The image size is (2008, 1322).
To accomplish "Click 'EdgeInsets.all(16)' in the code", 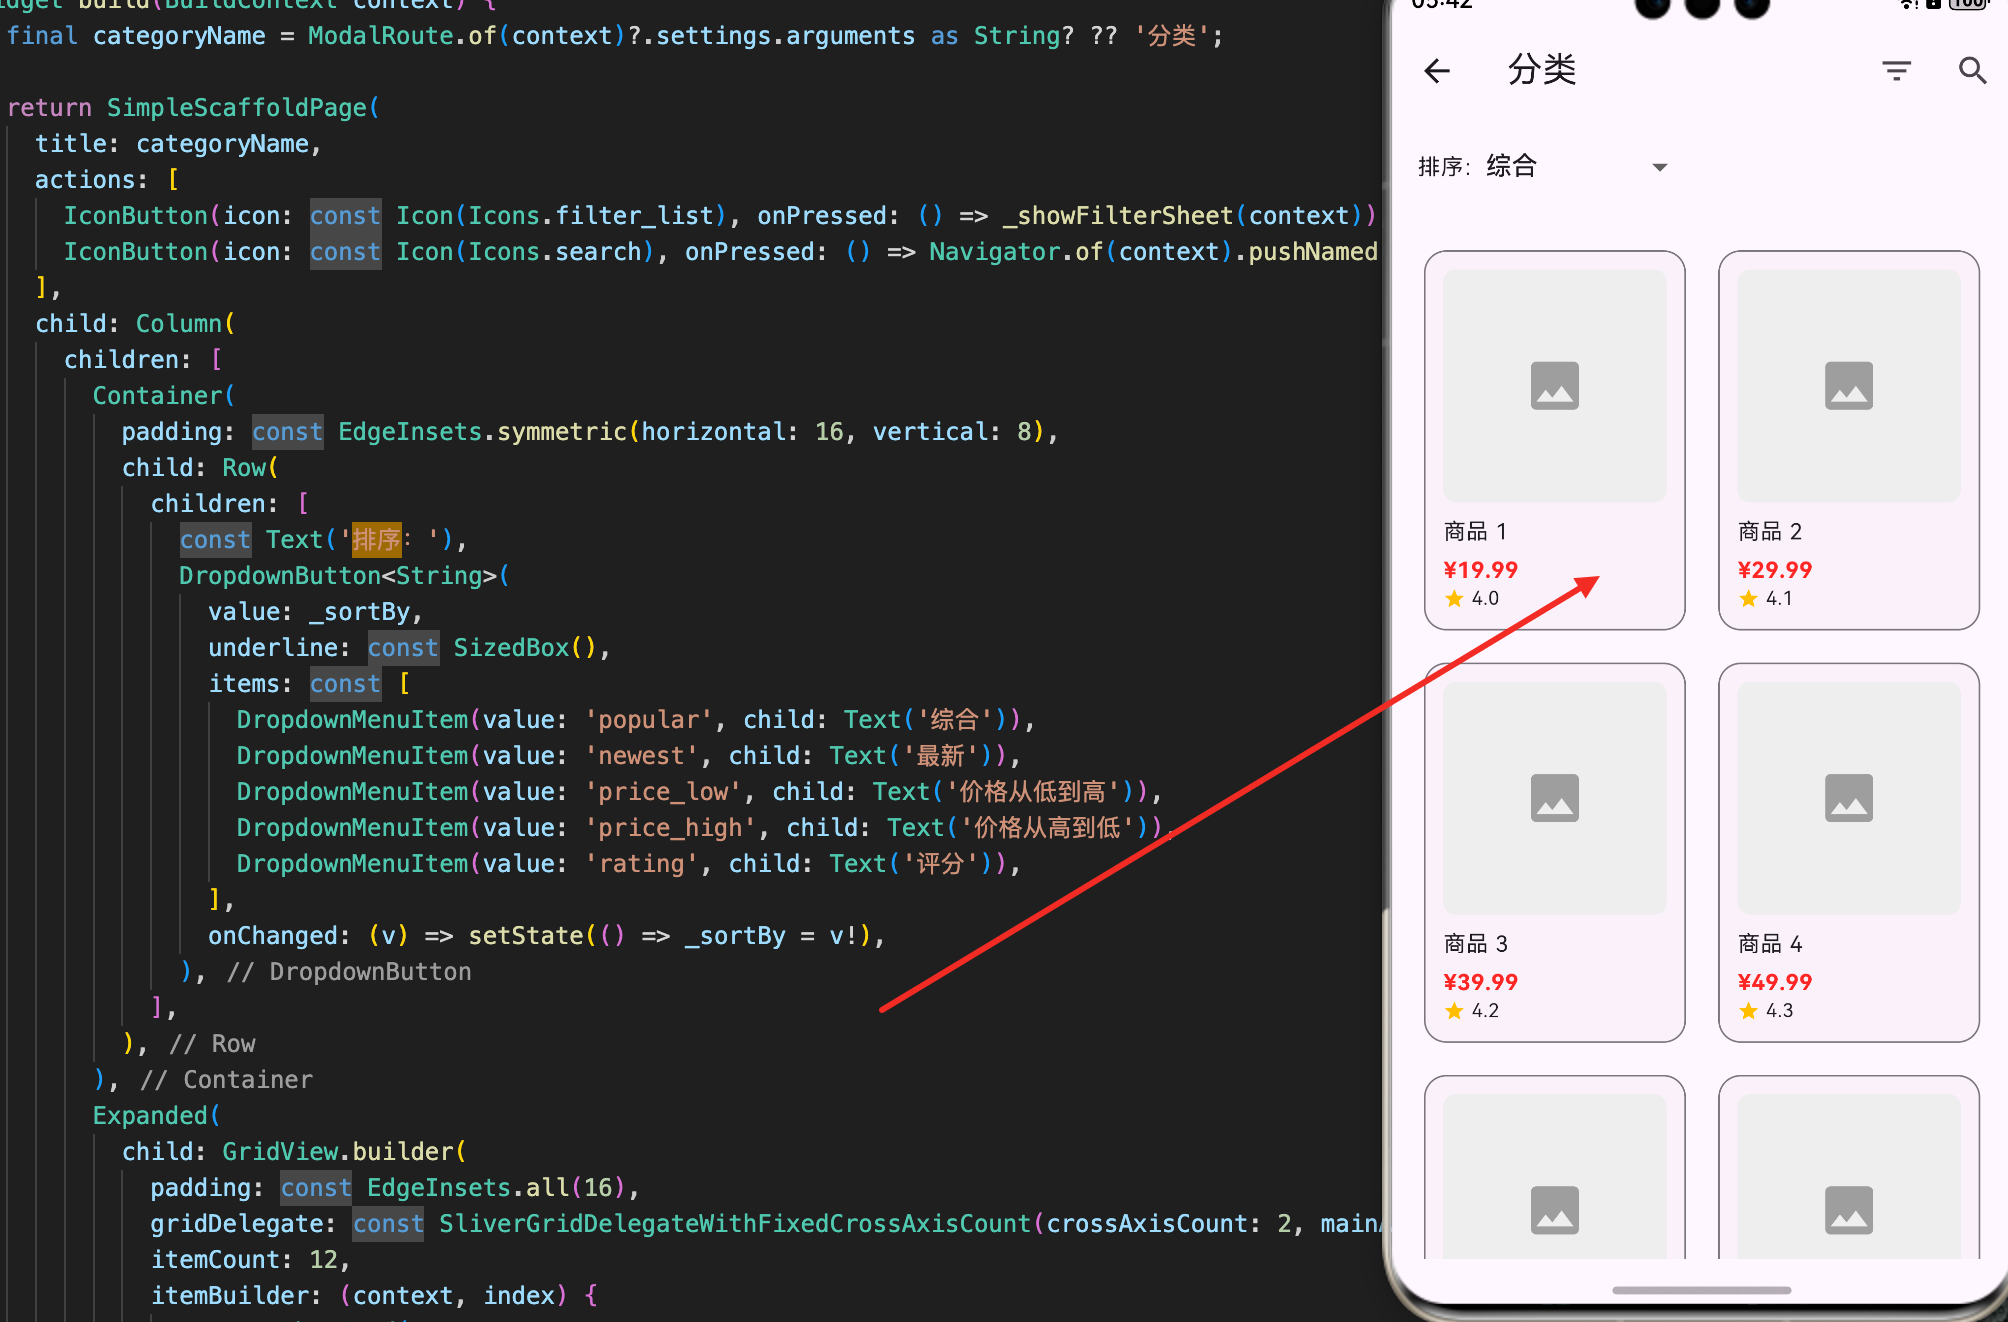I will [x=496, y=1188].
